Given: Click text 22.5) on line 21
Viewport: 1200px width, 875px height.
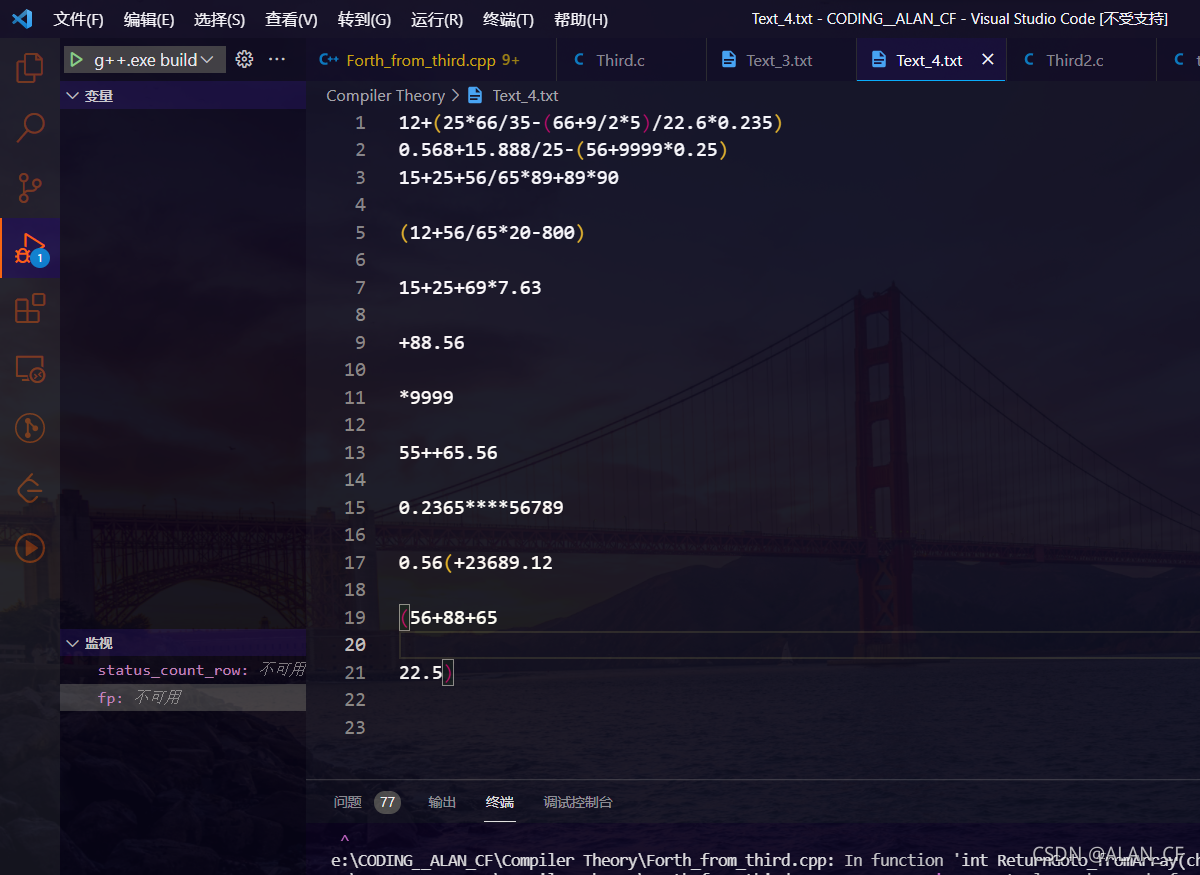Looking at the screenshot, I should coord(426,673).
